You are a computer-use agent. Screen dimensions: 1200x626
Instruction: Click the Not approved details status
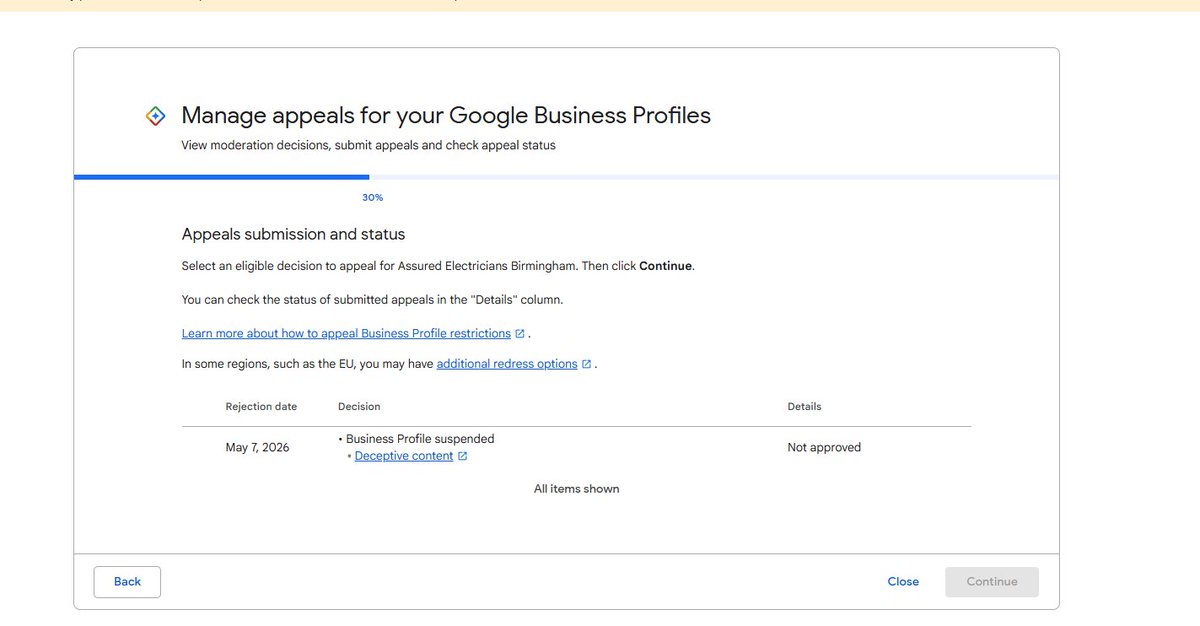pyautogui.click(x=824, y=448)
